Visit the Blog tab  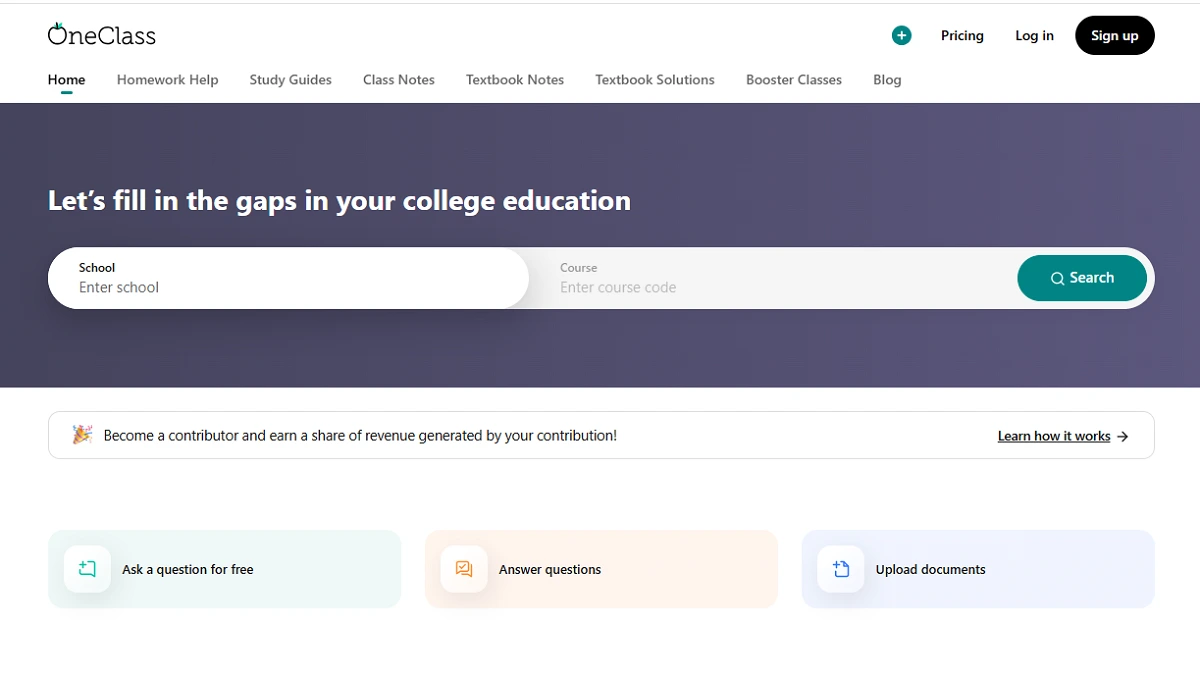[886, 80]
